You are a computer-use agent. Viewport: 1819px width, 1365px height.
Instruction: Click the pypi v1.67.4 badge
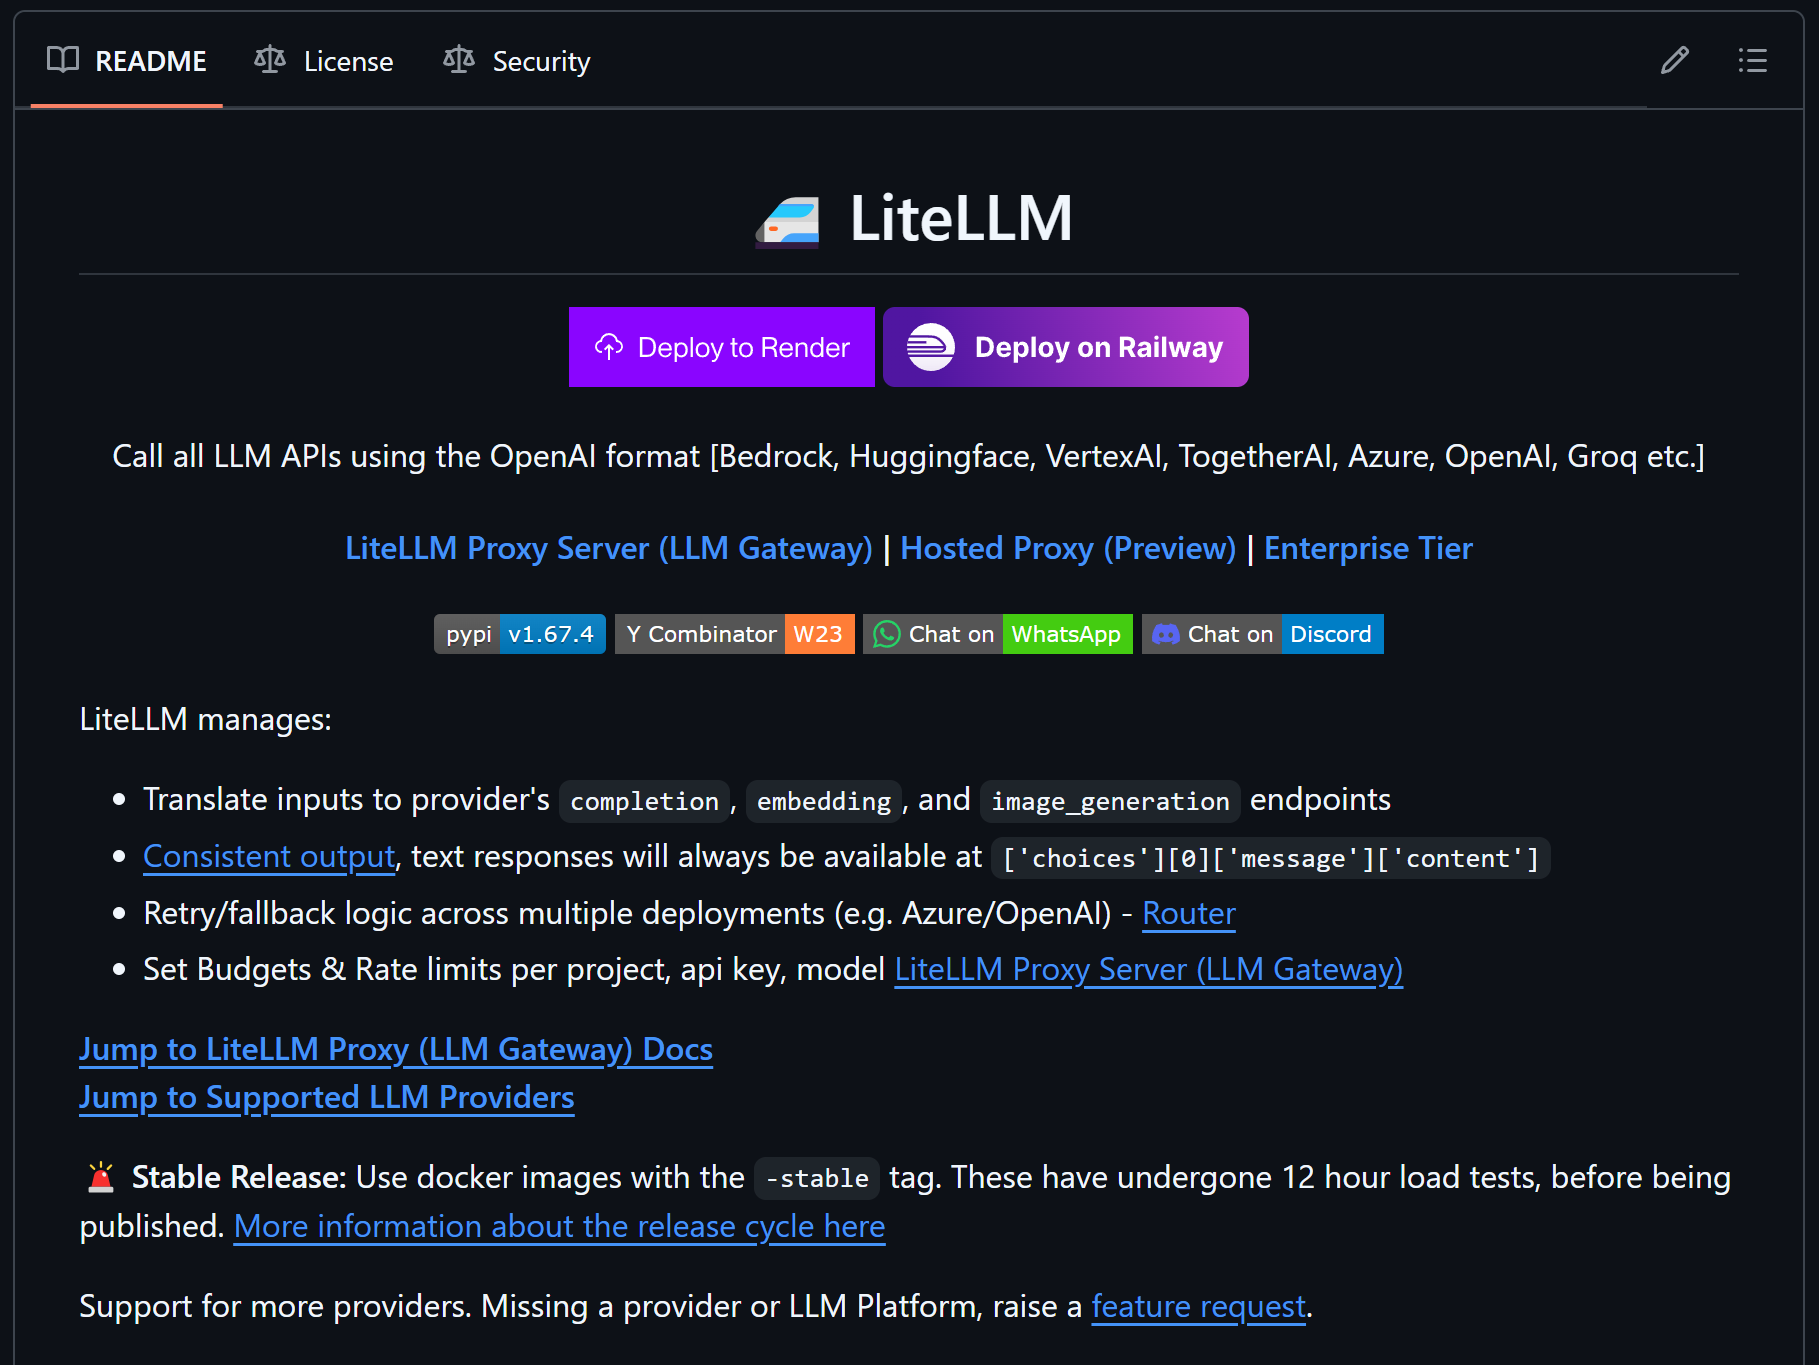(x=520, y=634)
